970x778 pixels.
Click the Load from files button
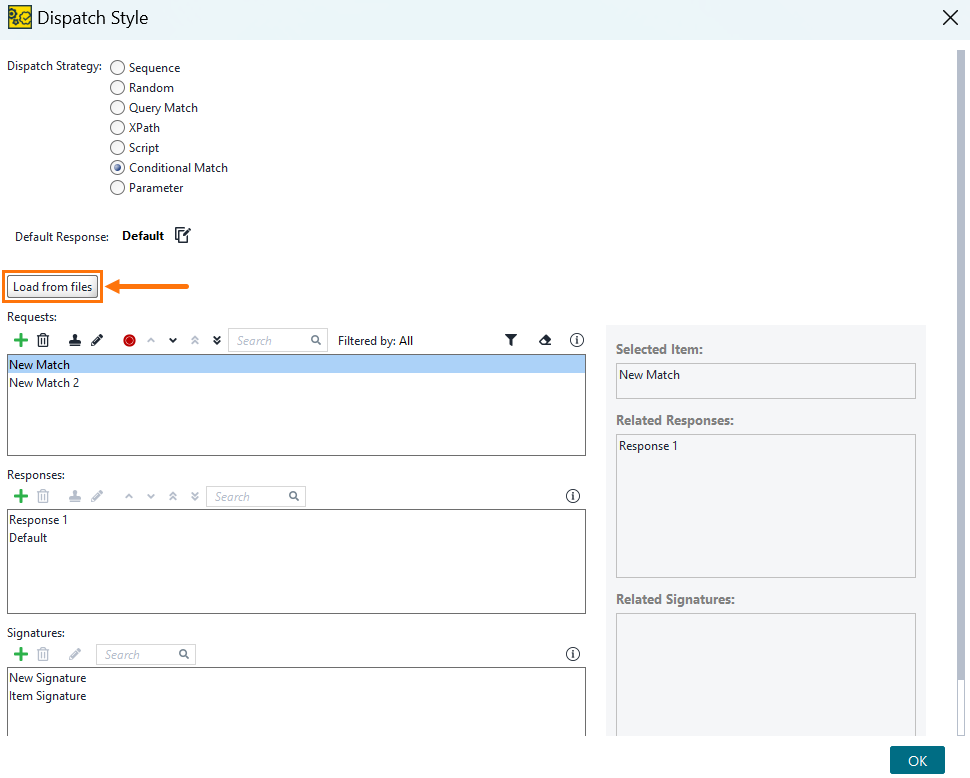(52, 286)
